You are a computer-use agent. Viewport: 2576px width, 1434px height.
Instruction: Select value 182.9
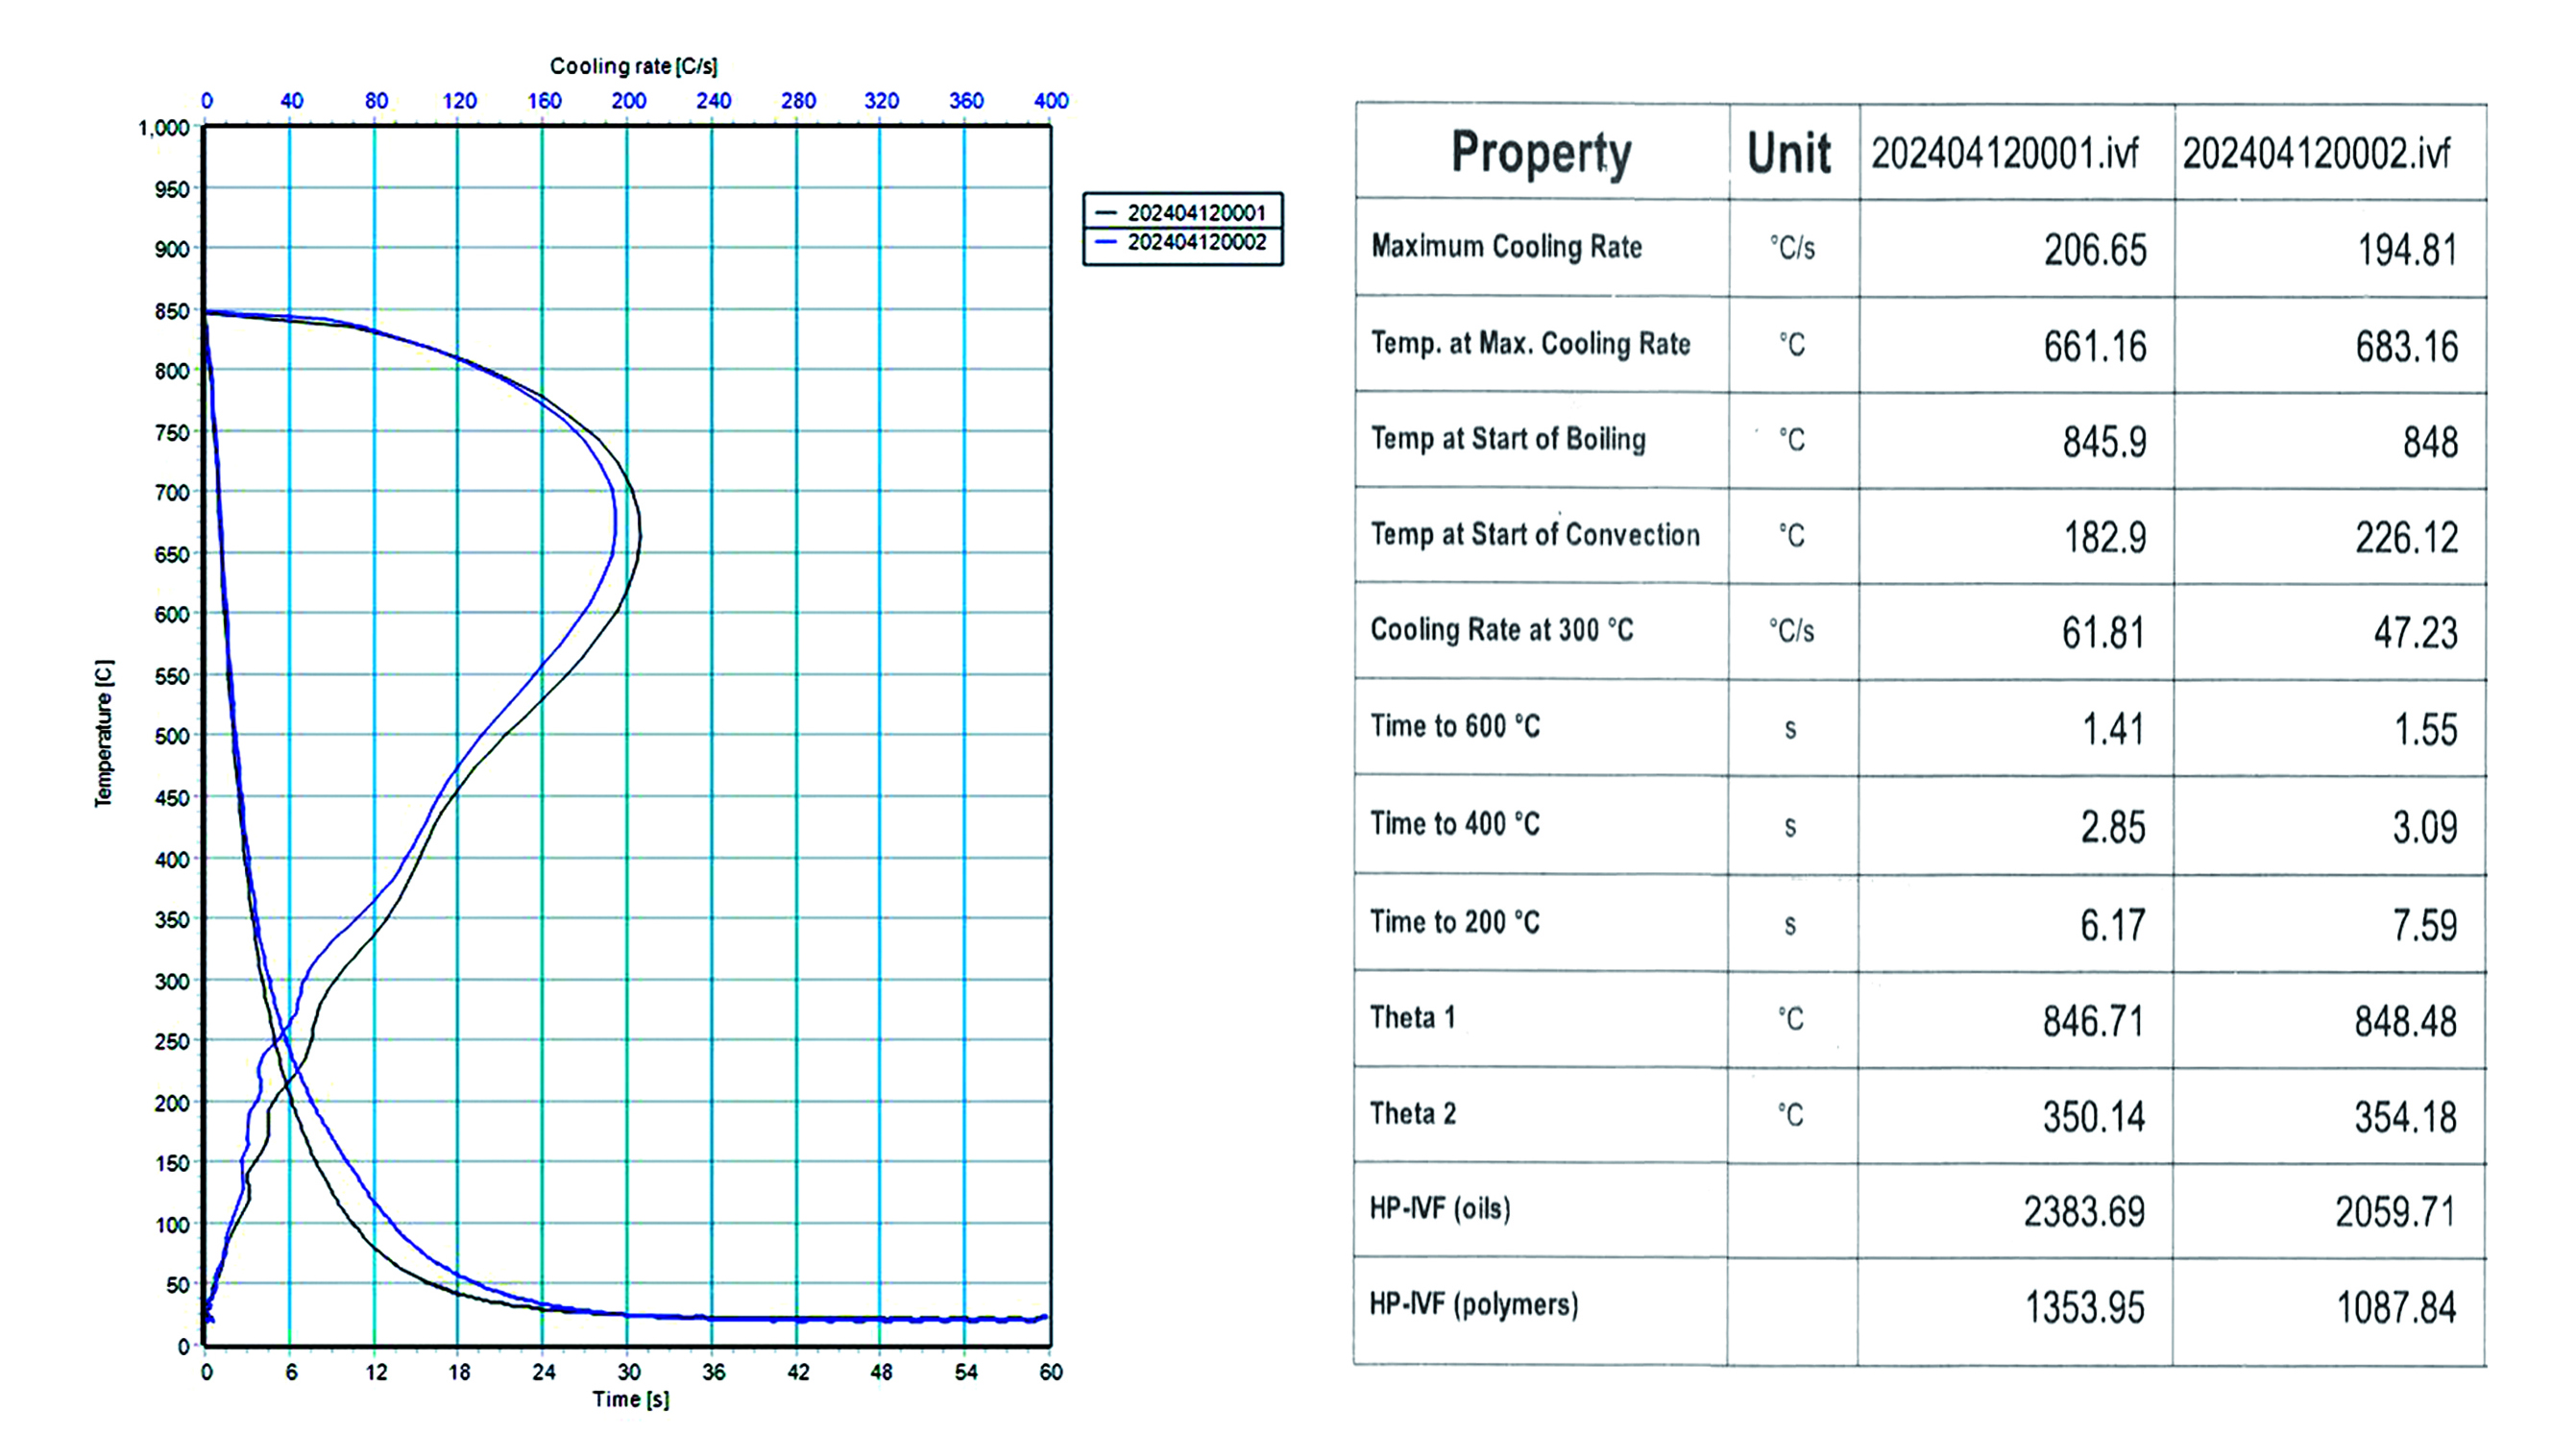click(2105, 537)
